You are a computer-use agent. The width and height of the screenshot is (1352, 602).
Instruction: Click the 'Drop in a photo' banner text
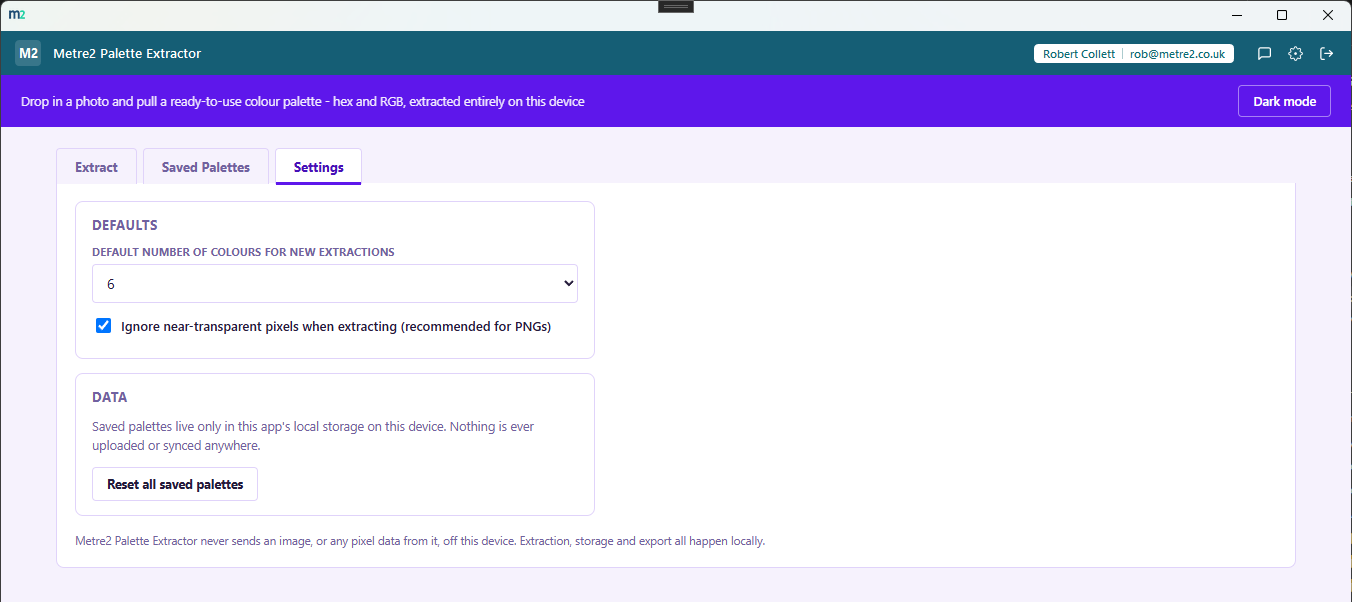[302, 102]
